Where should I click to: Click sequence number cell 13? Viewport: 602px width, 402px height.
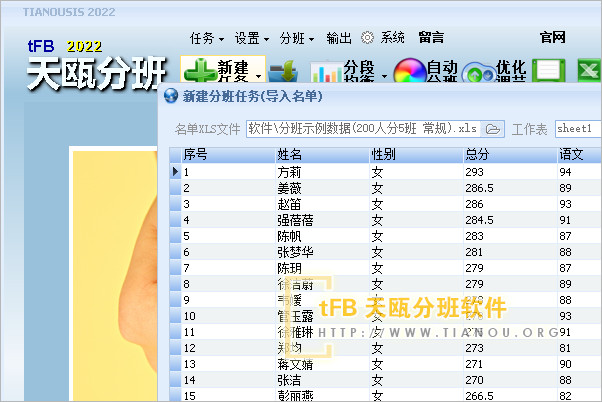coord(228,364)
